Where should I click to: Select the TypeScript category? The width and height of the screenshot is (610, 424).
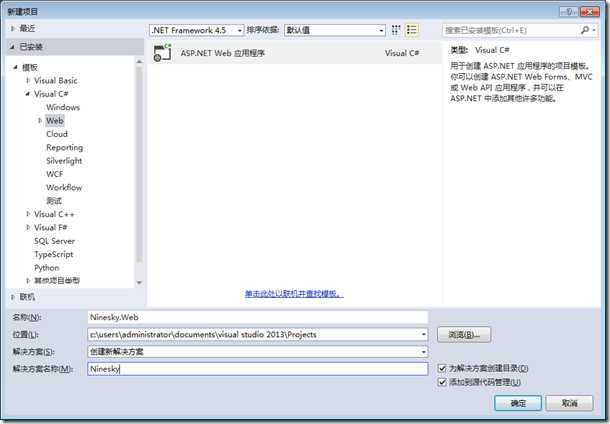(x=54, y=254)
